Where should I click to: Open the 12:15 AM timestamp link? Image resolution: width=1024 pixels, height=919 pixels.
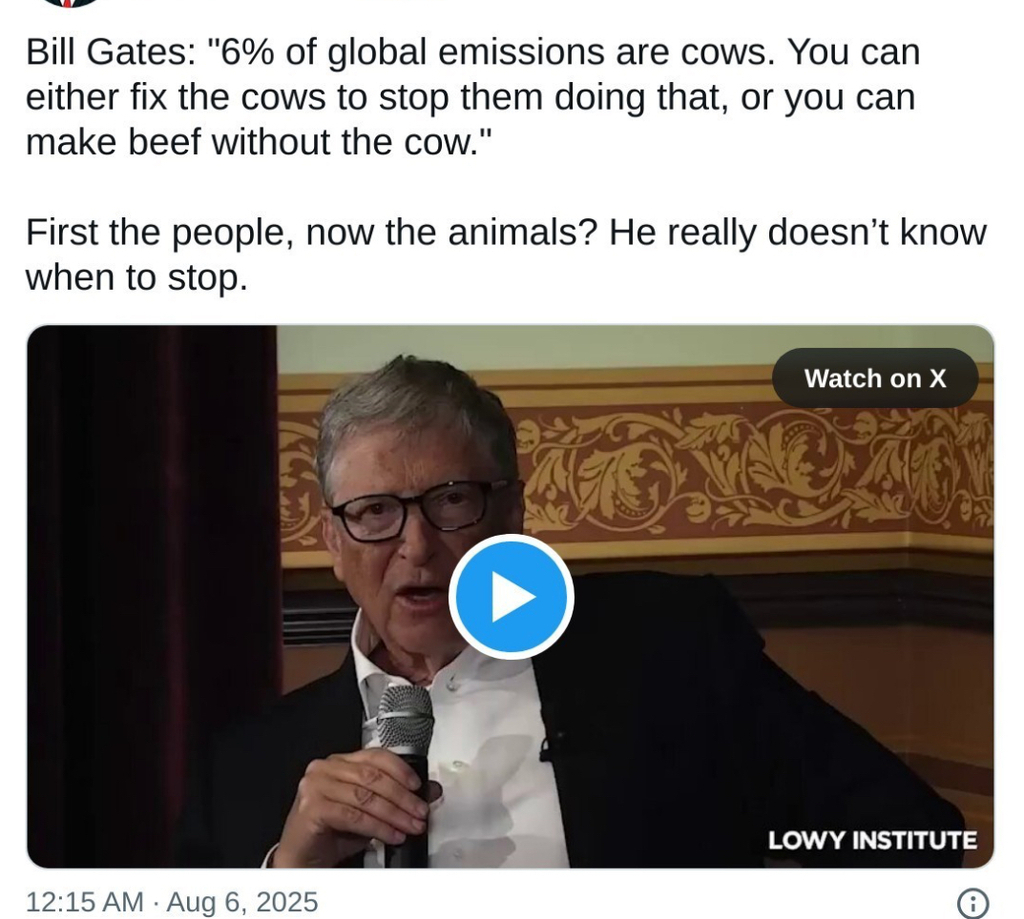click(x=84, y=902)
